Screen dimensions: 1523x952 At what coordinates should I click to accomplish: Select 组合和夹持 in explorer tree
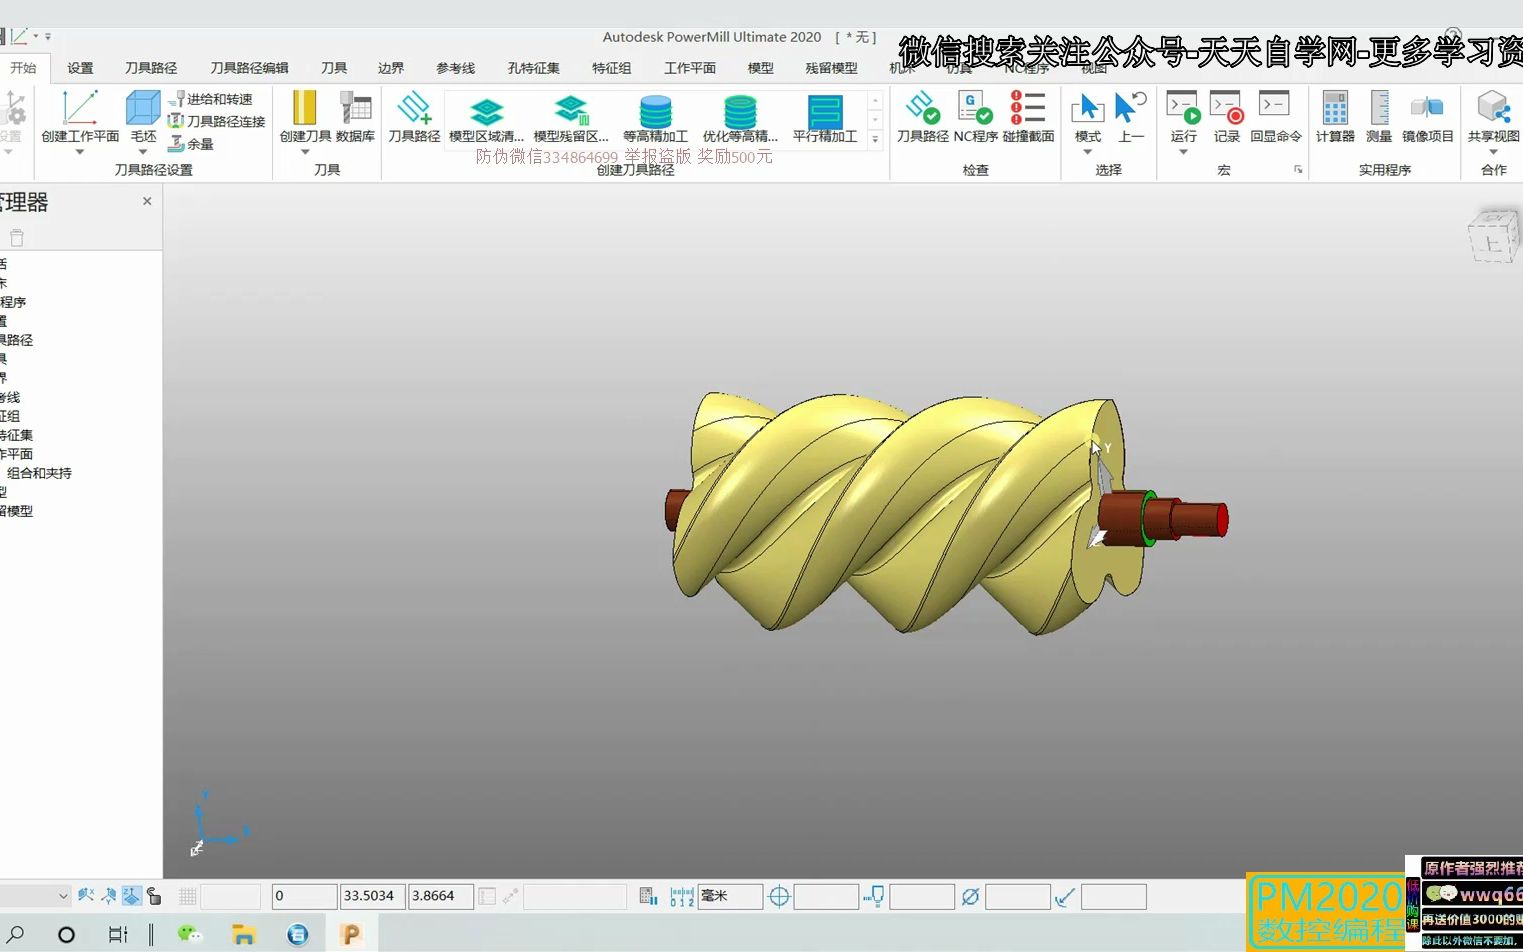[x=39, y=473]
